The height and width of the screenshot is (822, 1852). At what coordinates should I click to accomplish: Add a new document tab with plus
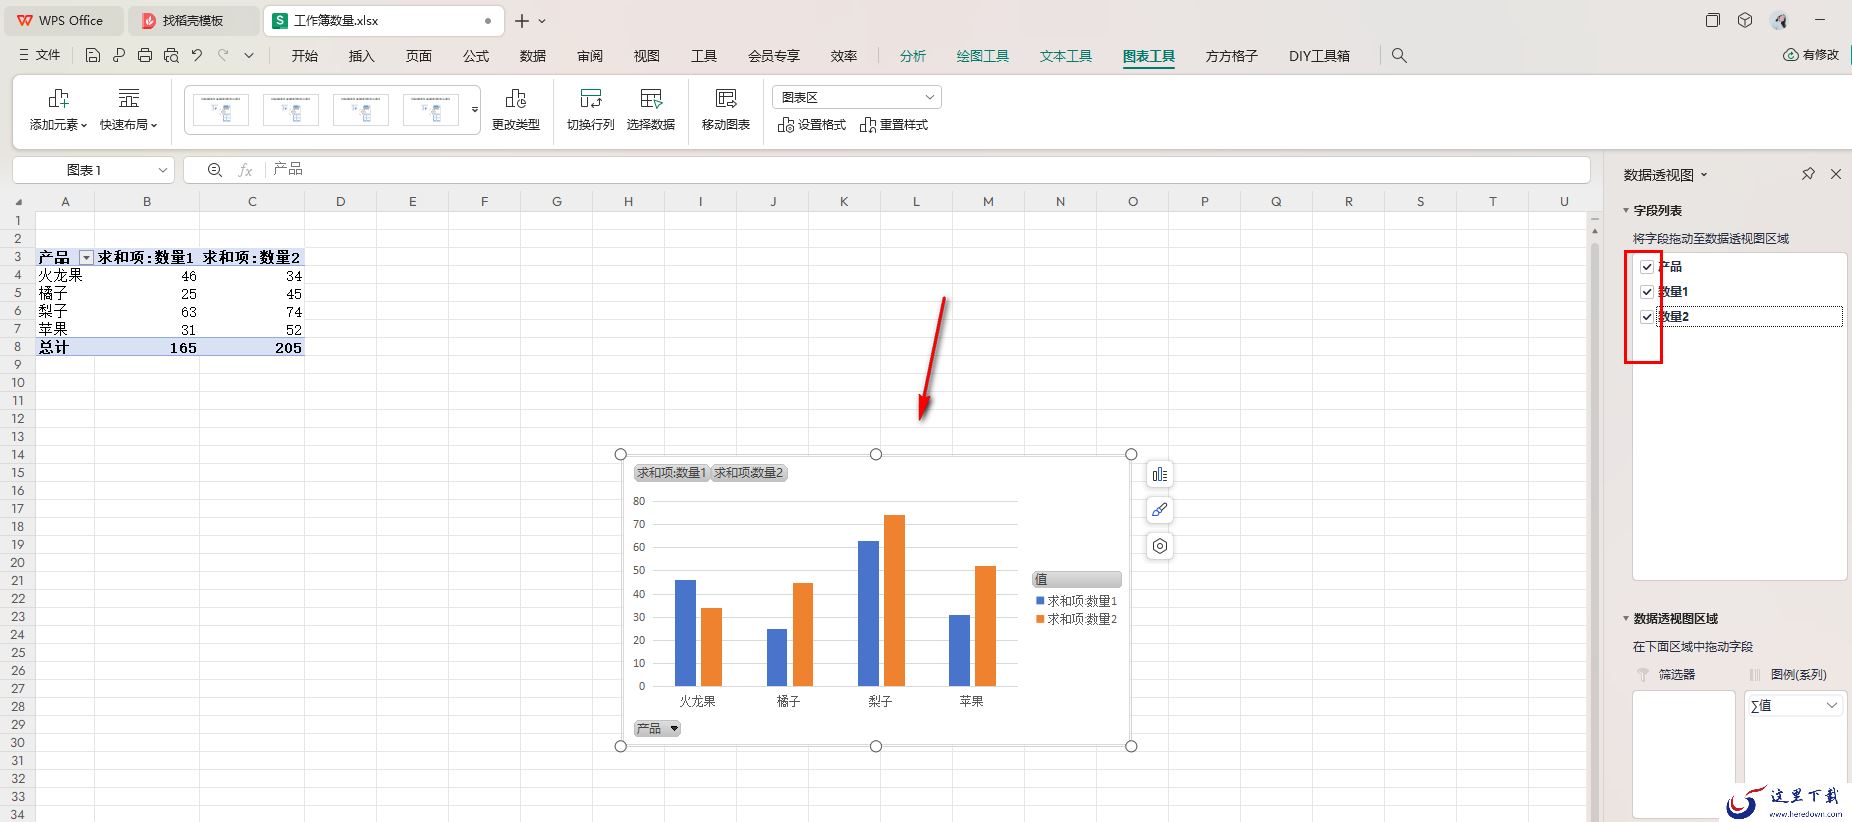click(x=522, y=21)
